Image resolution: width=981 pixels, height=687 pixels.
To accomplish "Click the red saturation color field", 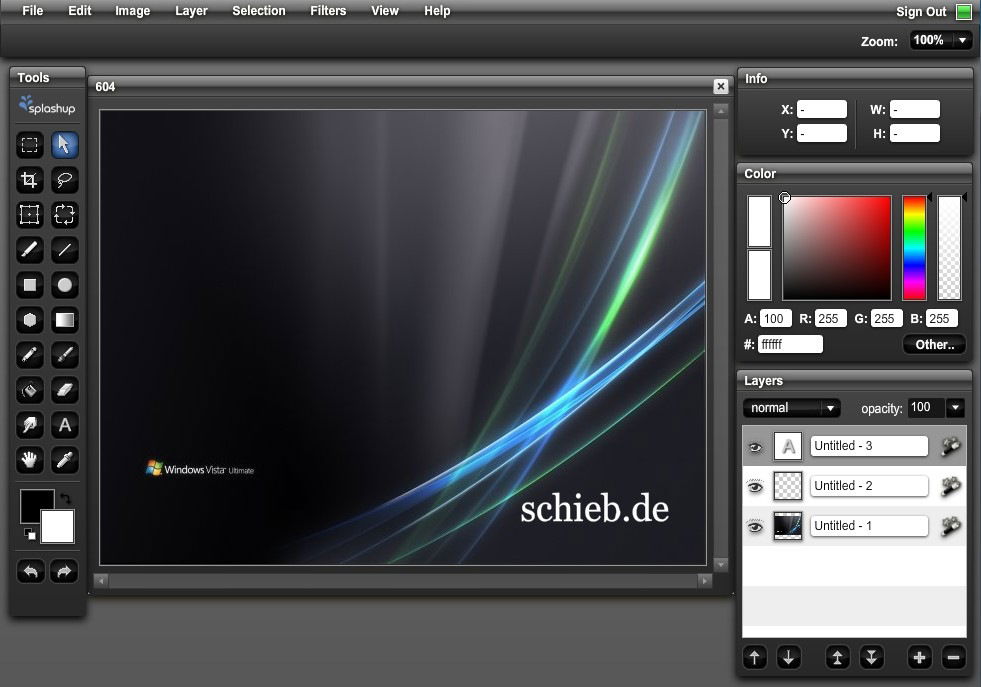I will (837, 248).
